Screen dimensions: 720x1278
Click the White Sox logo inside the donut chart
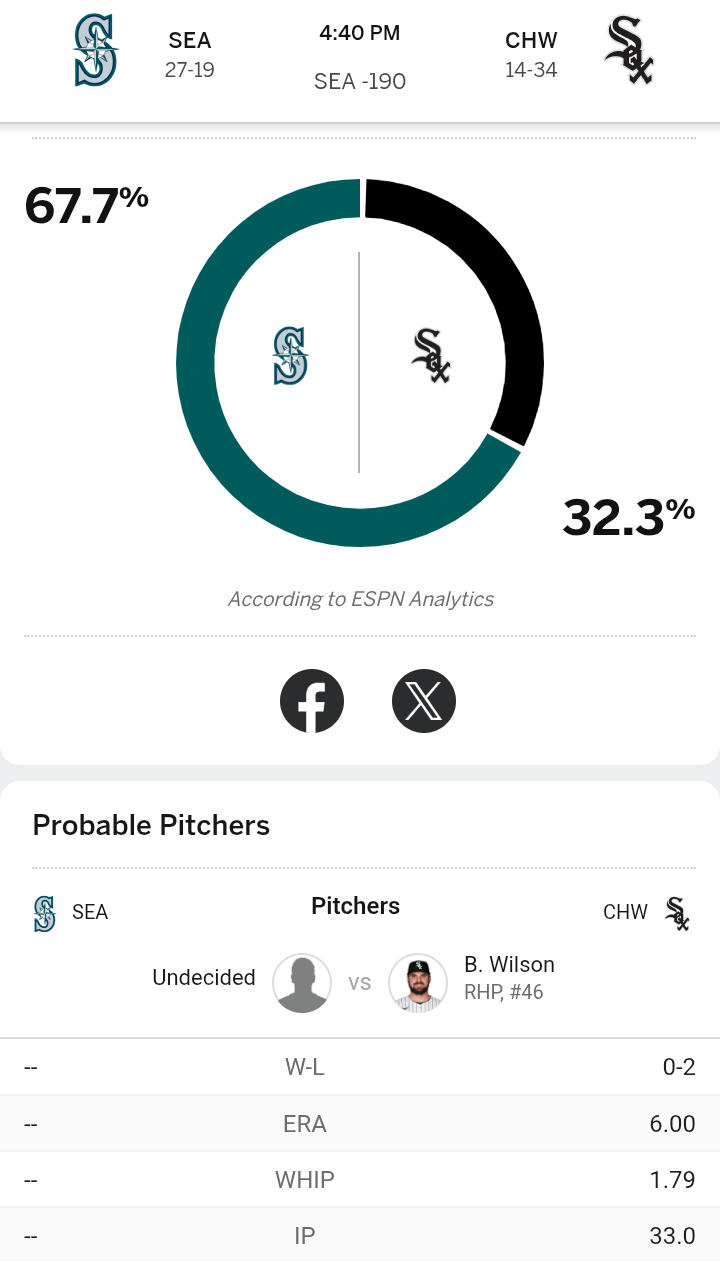pyautogui.click(x=431, y=356)
